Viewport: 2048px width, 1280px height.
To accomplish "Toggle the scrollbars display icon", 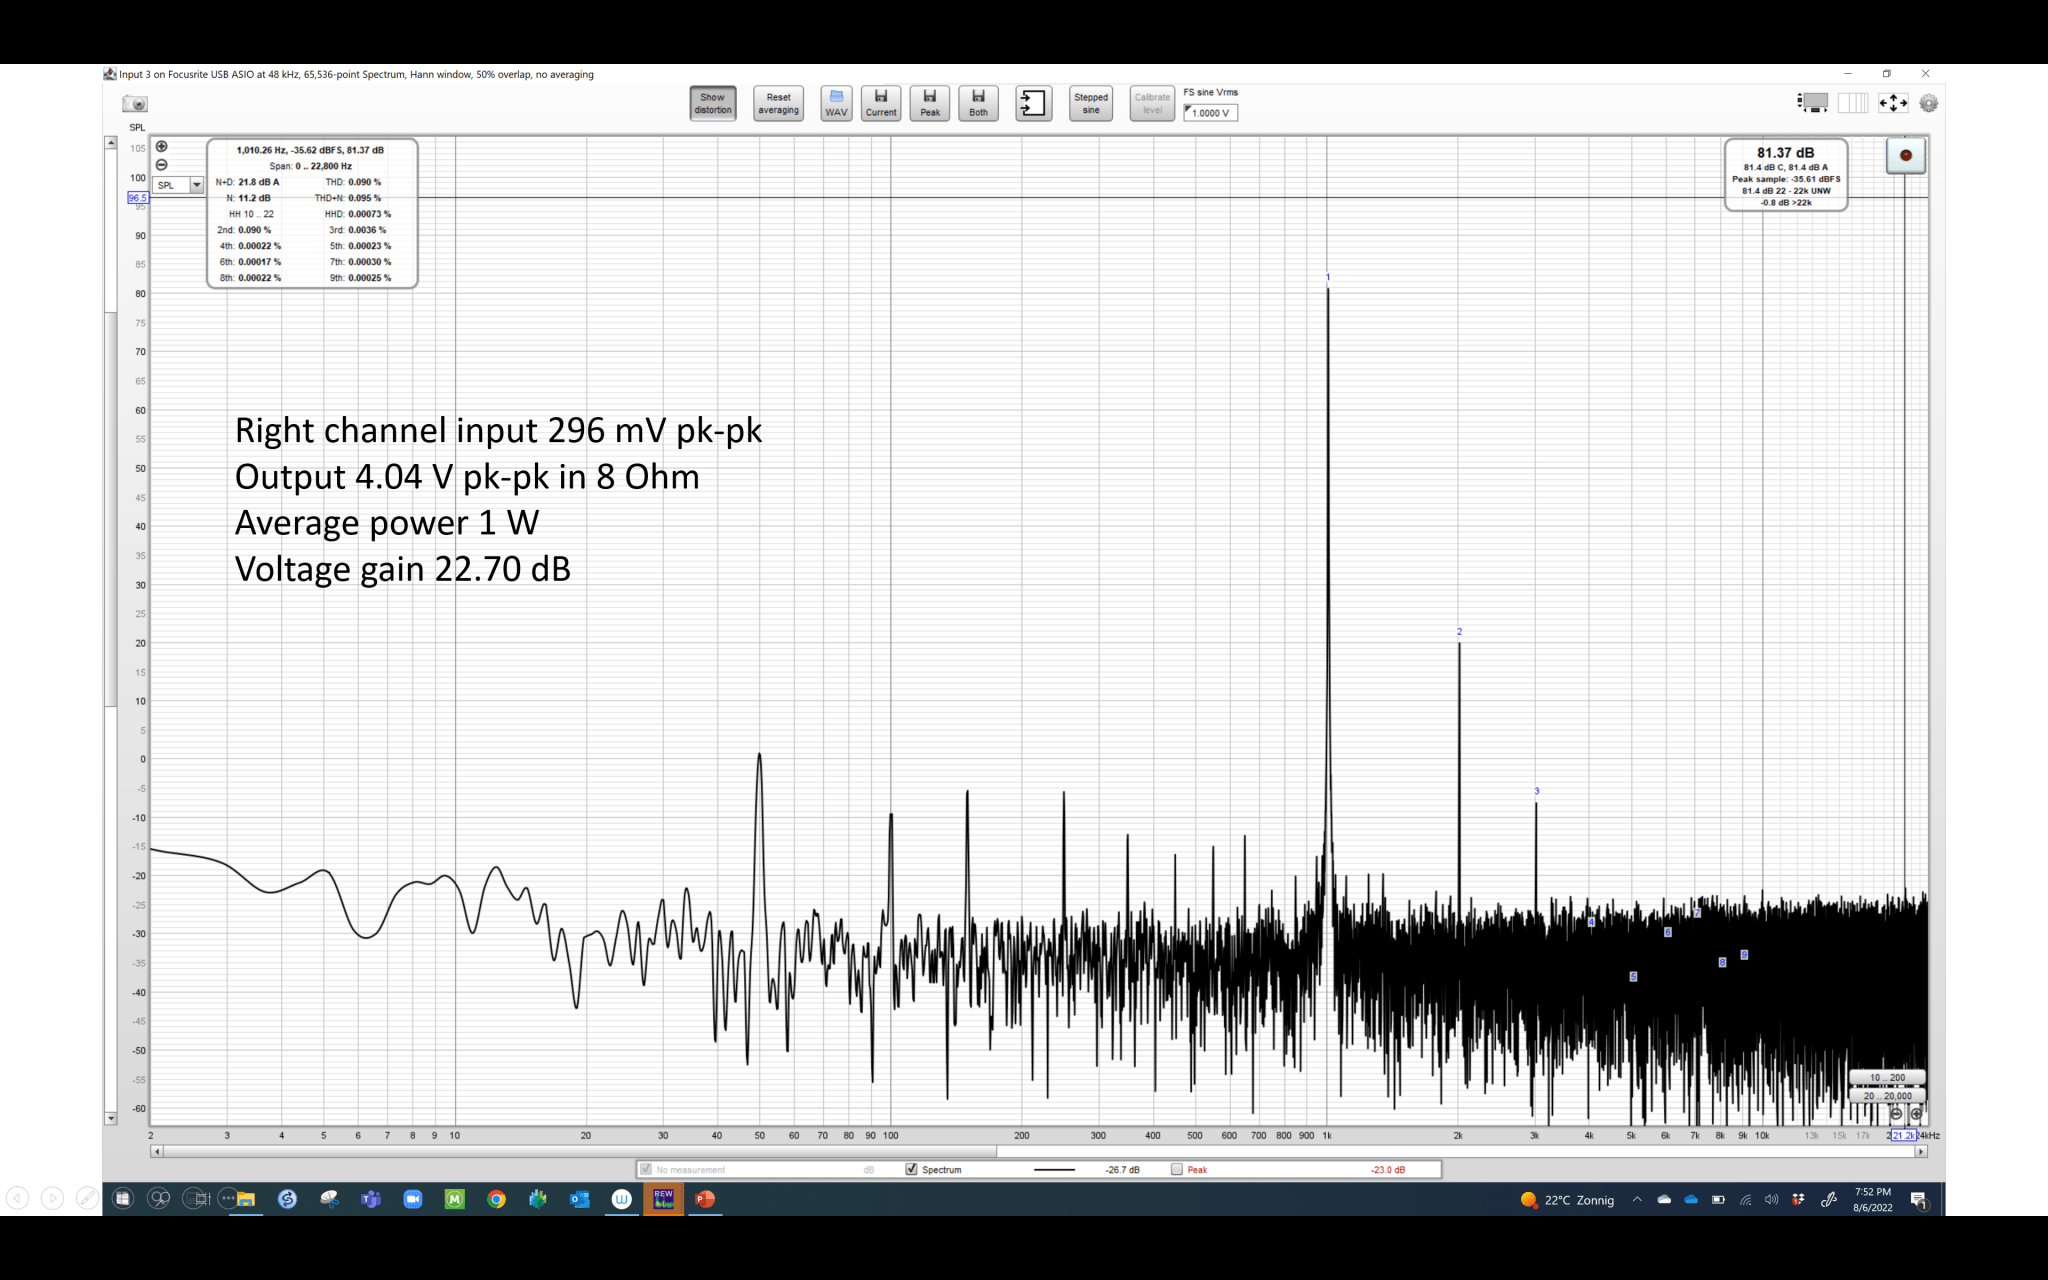I will 1813,103.
